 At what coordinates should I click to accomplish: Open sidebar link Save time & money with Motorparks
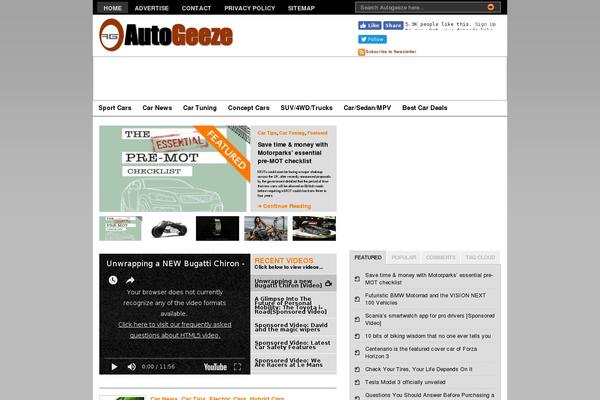point(429,279)
